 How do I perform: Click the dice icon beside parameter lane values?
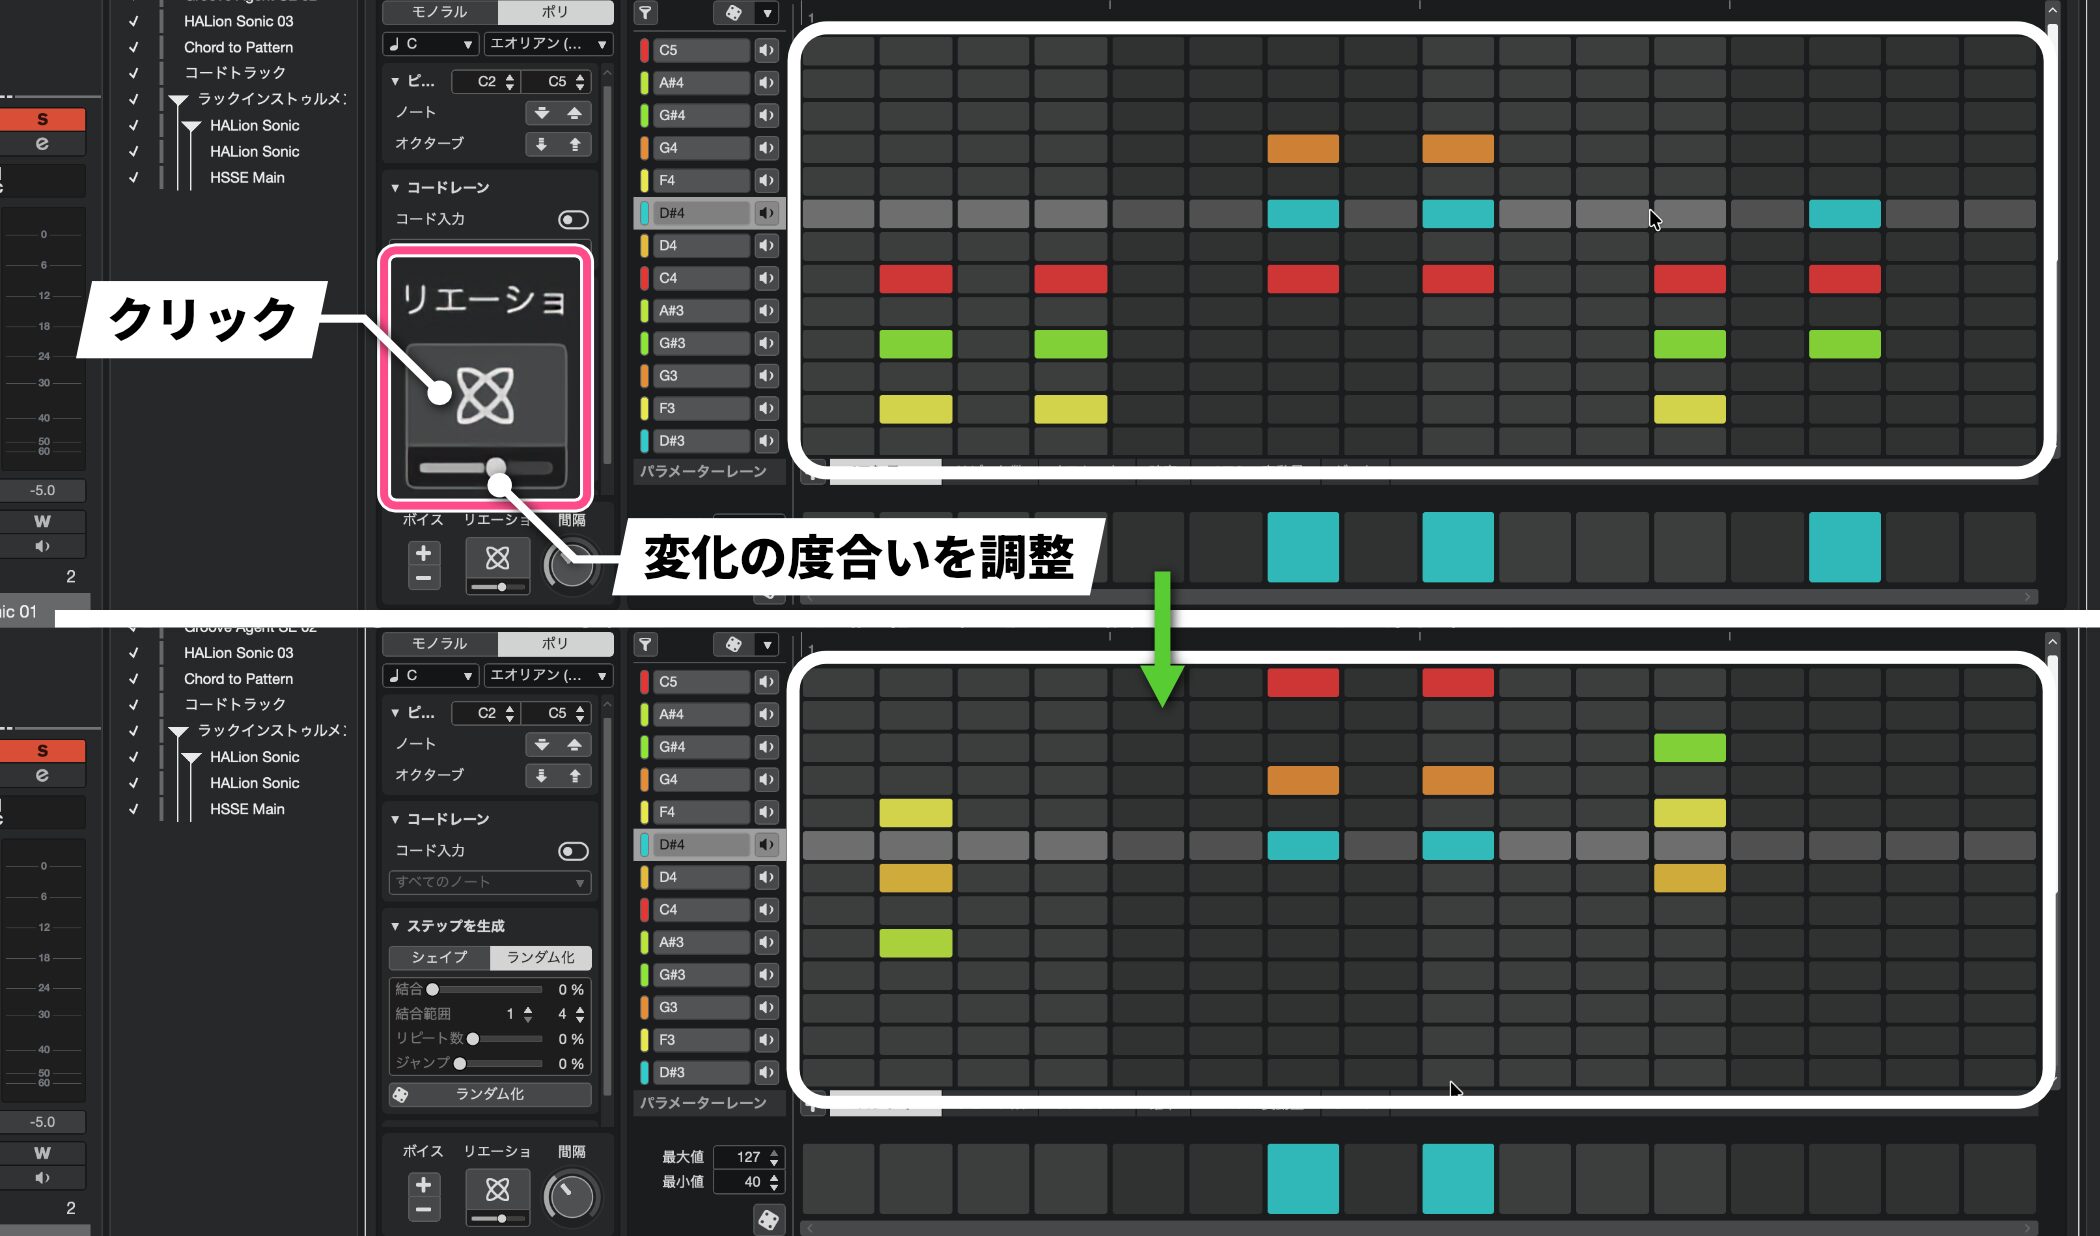(x=768, y=1219)
